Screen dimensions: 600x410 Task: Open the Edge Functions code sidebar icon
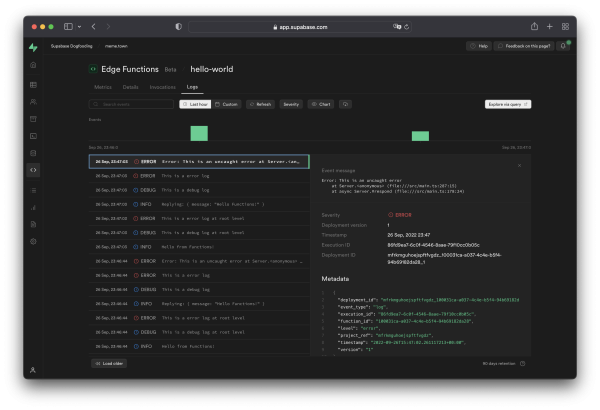[33, 170]
